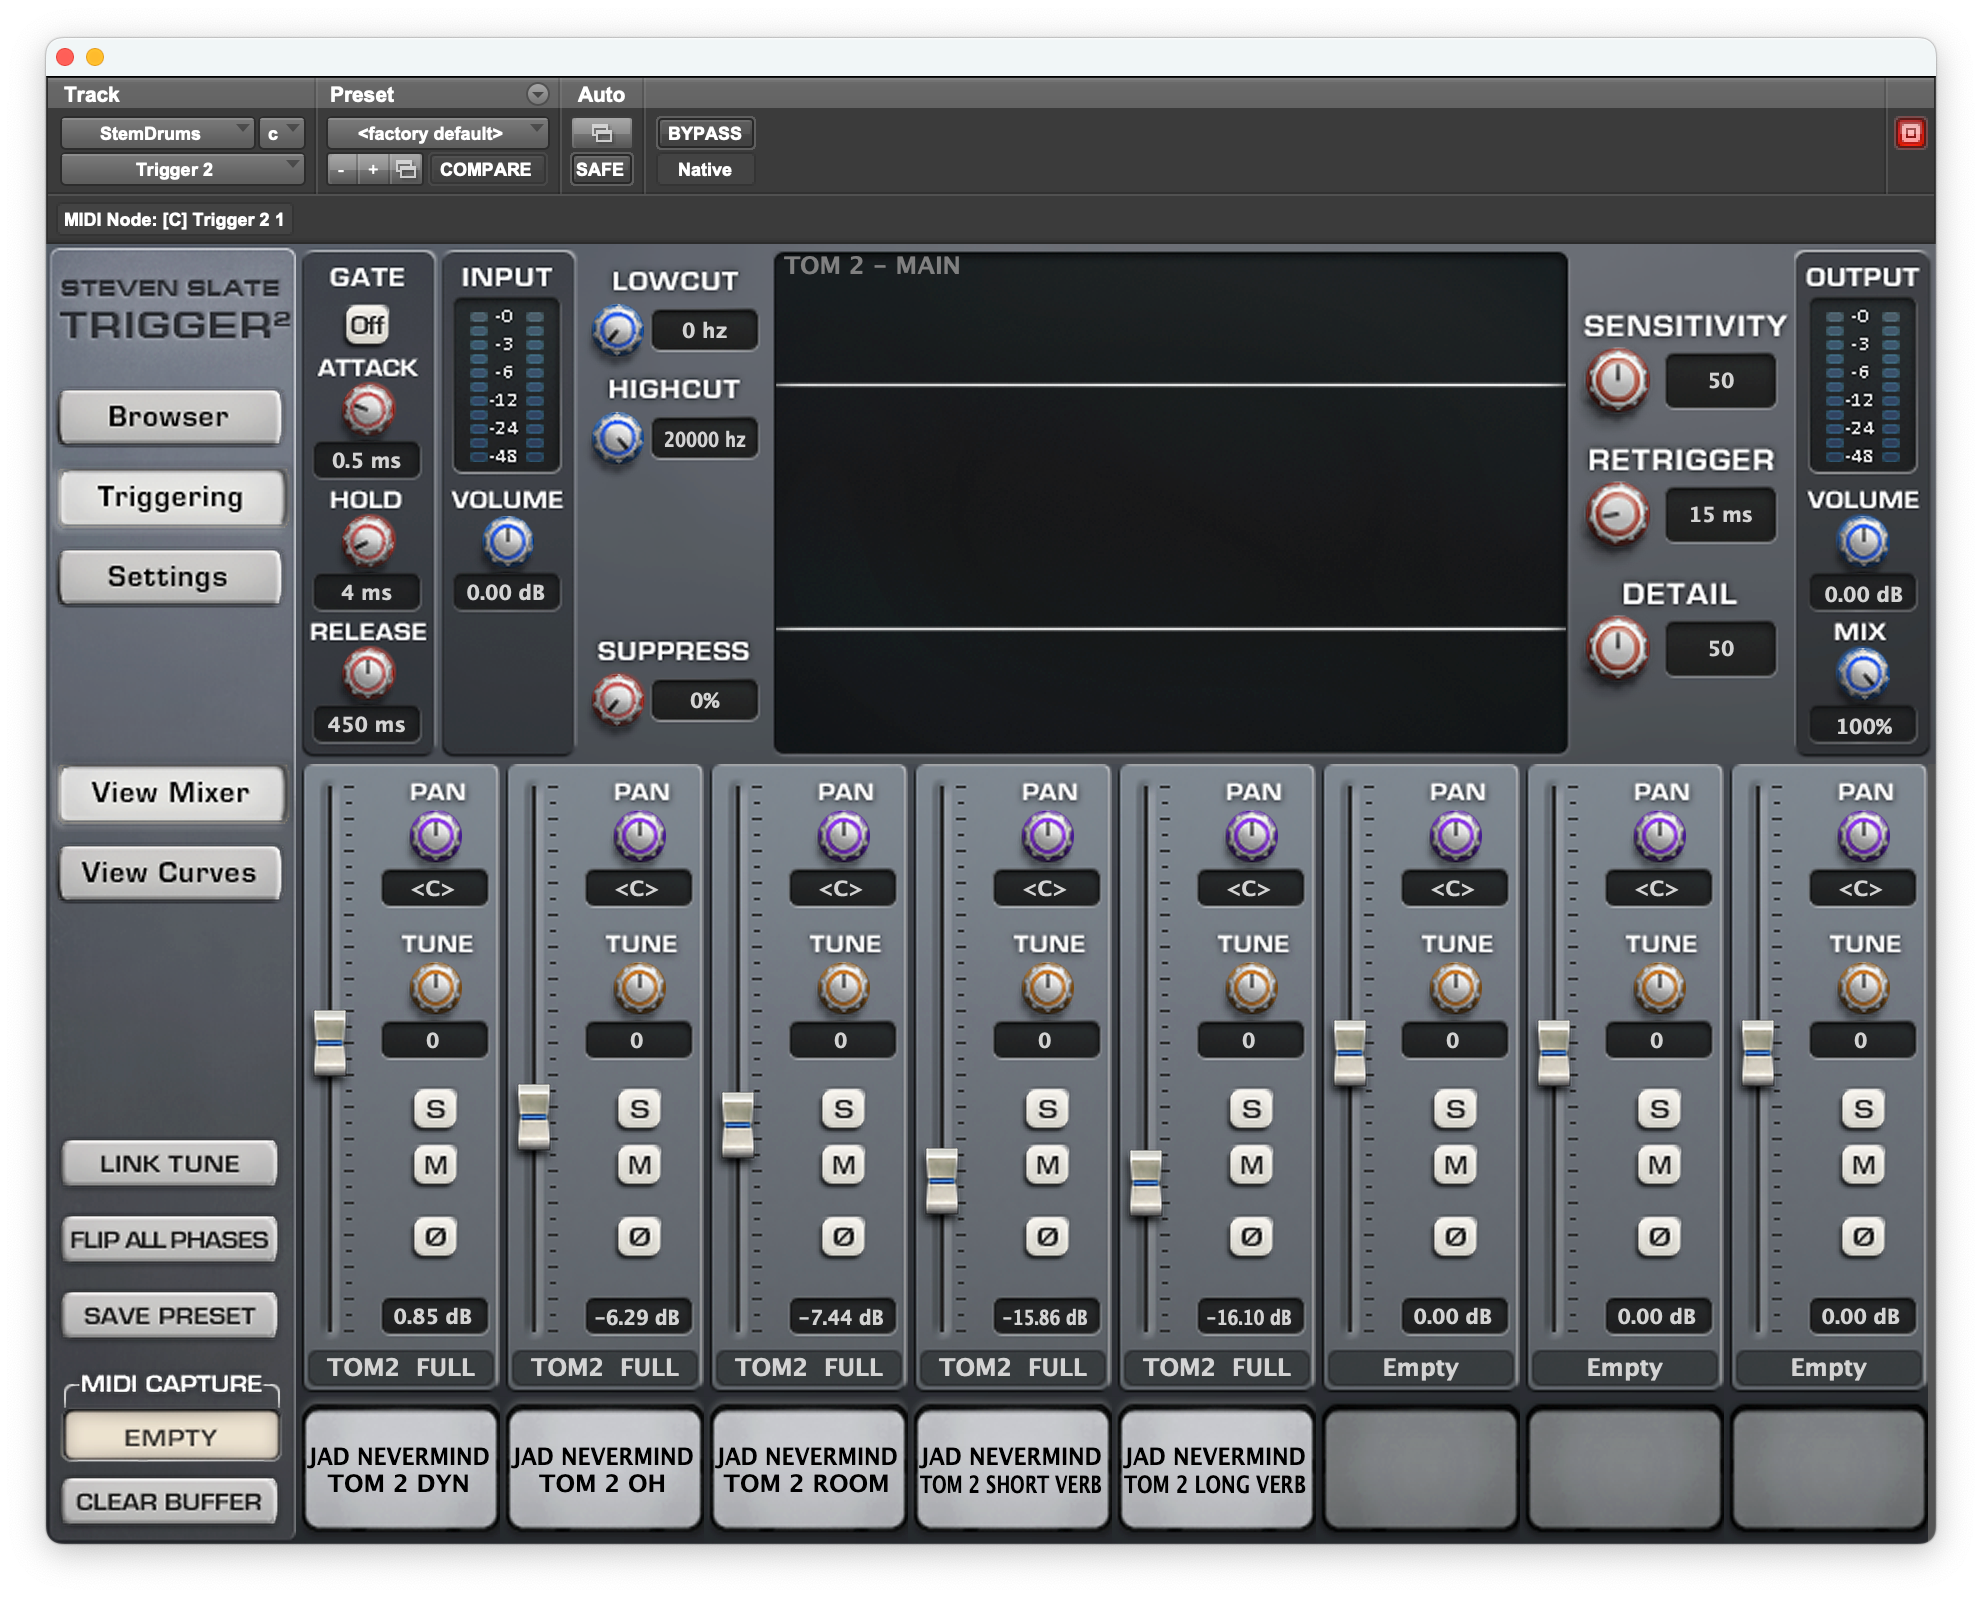1982x1598 pixels.
Task: Click the SAFE automation button
Action: click(x=600, y=169)
